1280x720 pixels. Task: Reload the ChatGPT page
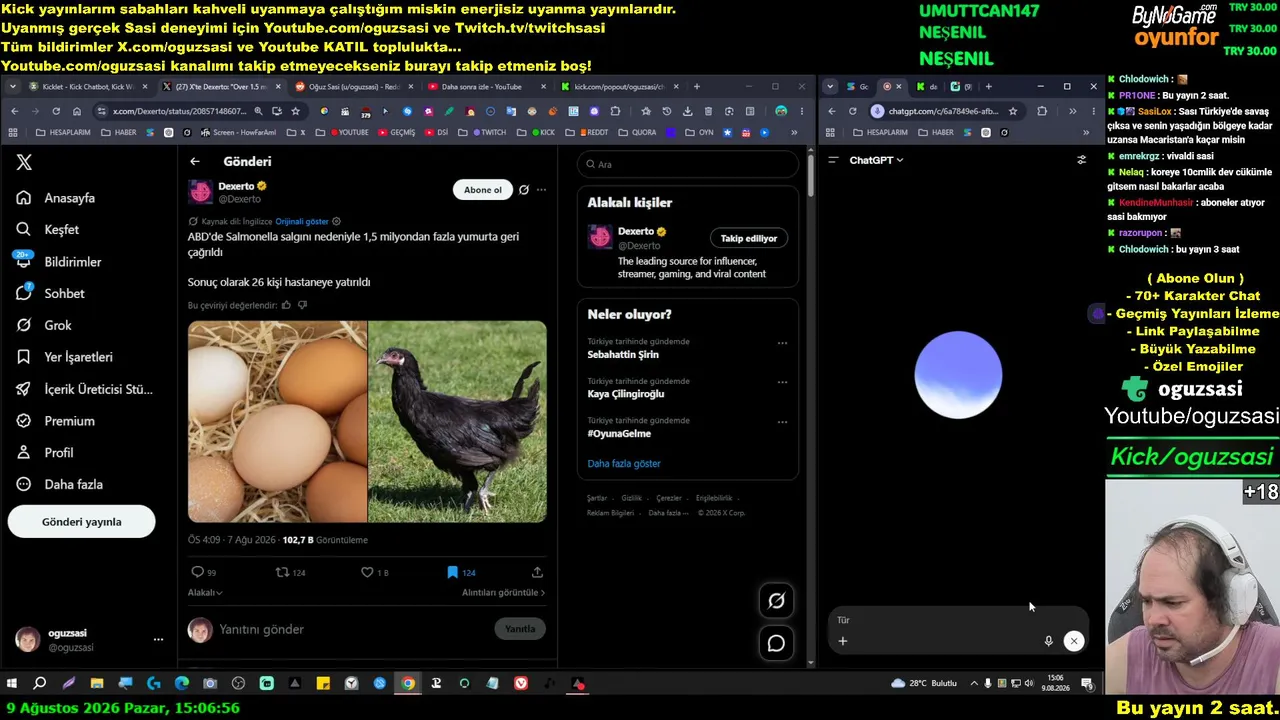tap(852, 111)
